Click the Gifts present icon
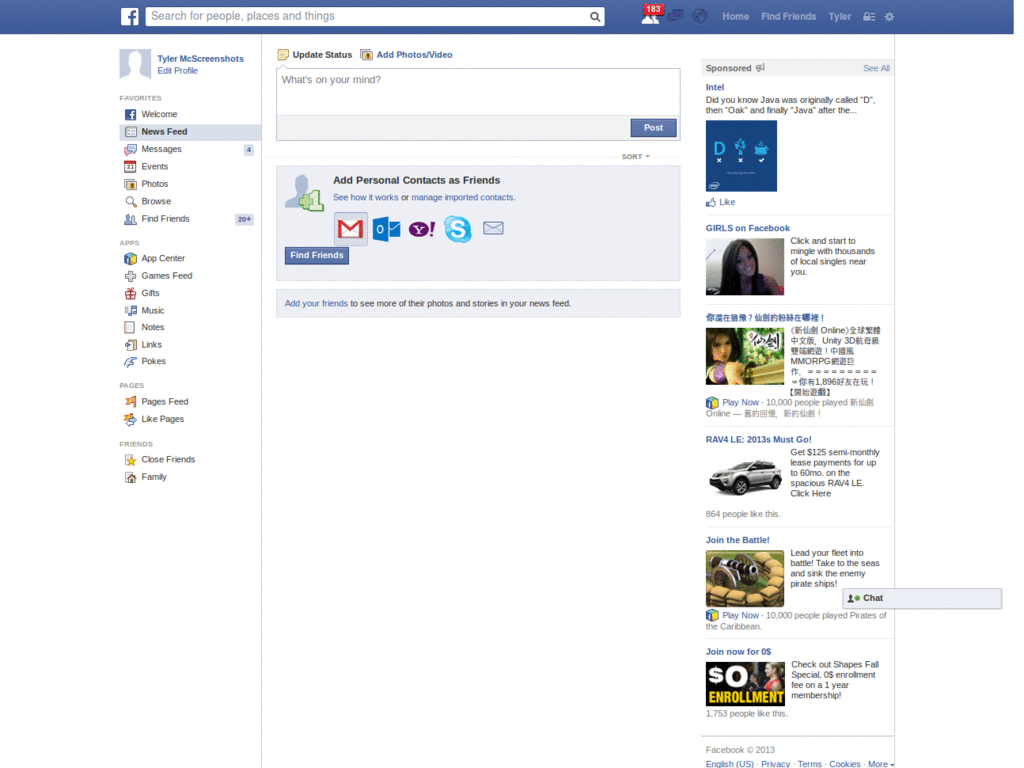The height and width of the screenshot is (768, 1024). coord(131,293)
